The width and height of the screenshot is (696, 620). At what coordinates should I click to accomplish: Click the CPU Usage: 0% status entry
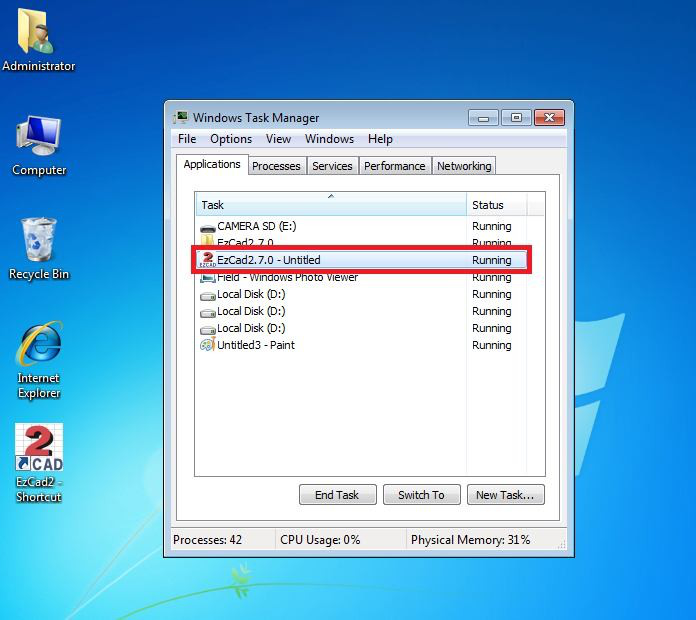point(320,540)
